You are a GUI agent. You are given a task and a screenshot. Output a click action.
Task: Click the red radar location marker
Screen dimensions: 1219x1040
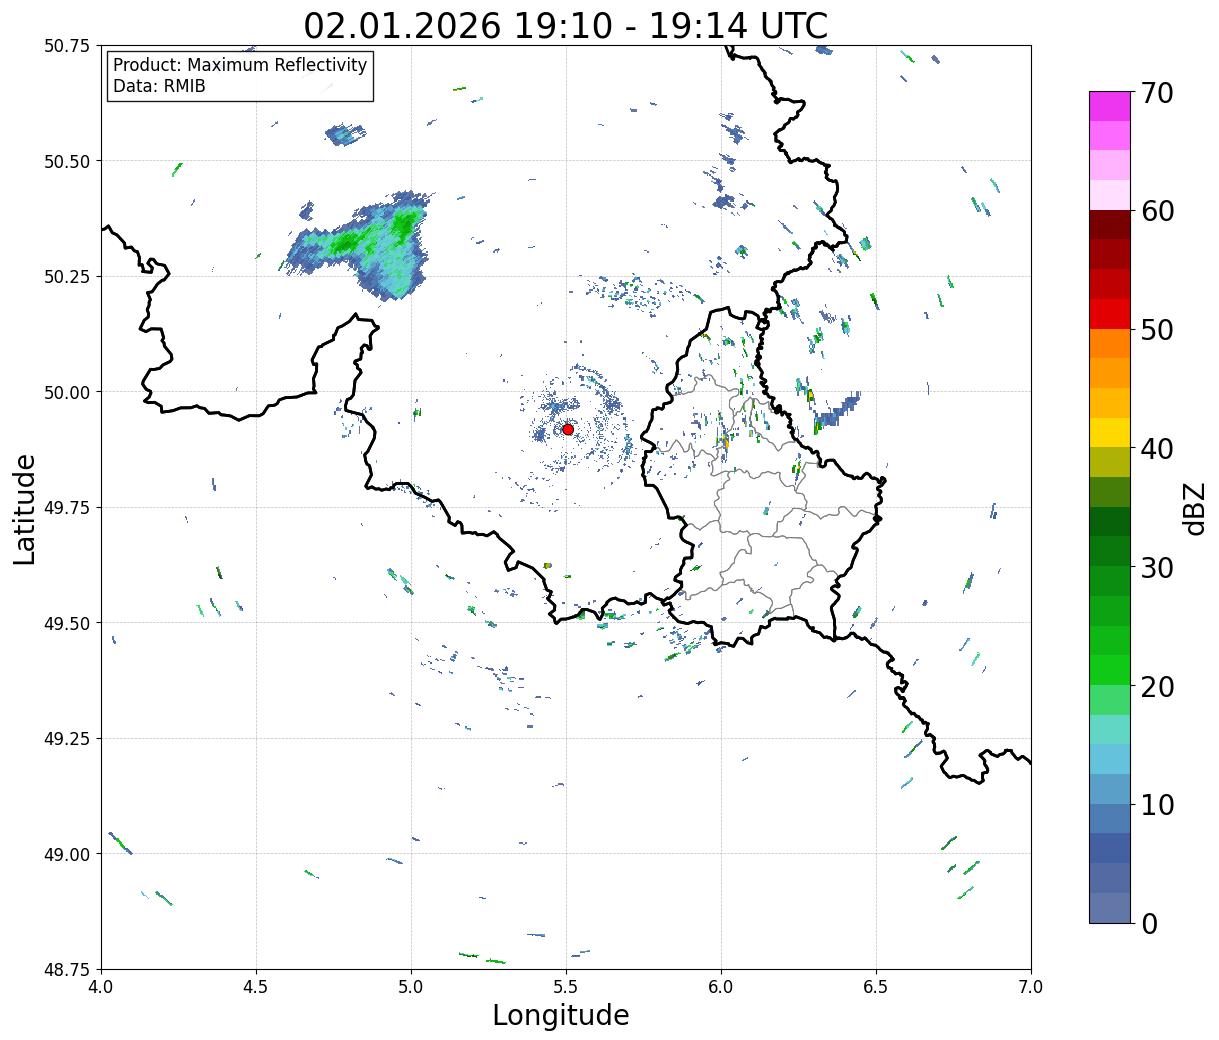point(568,429)
